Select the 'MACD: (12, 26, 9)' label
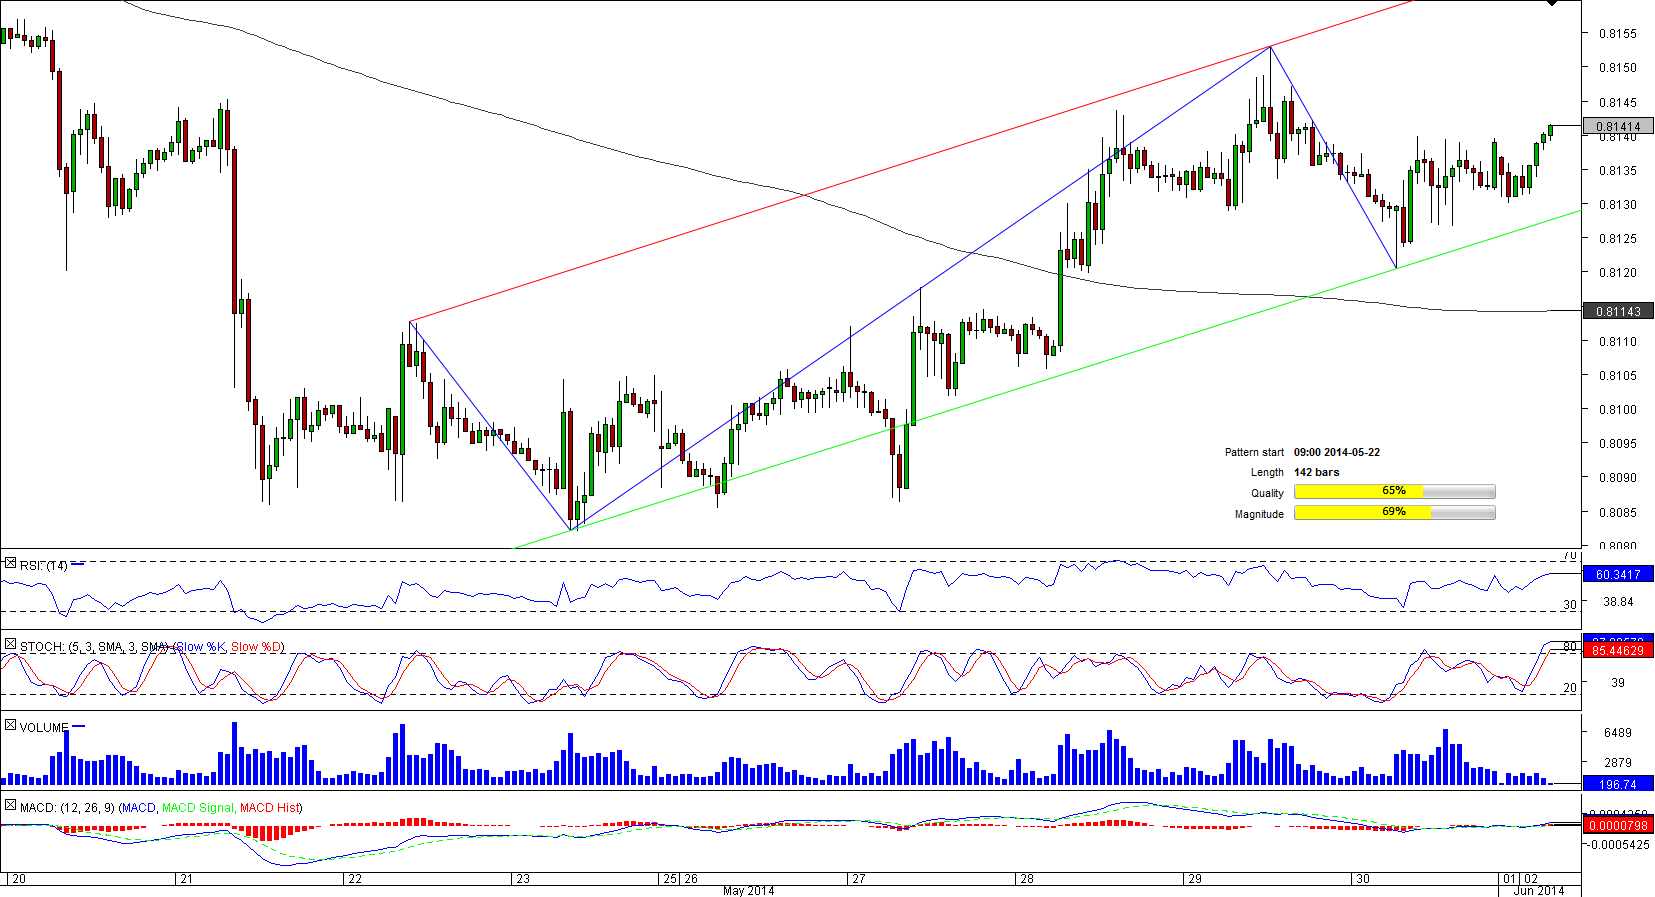The image size is (1655, 897). (67, 807)
